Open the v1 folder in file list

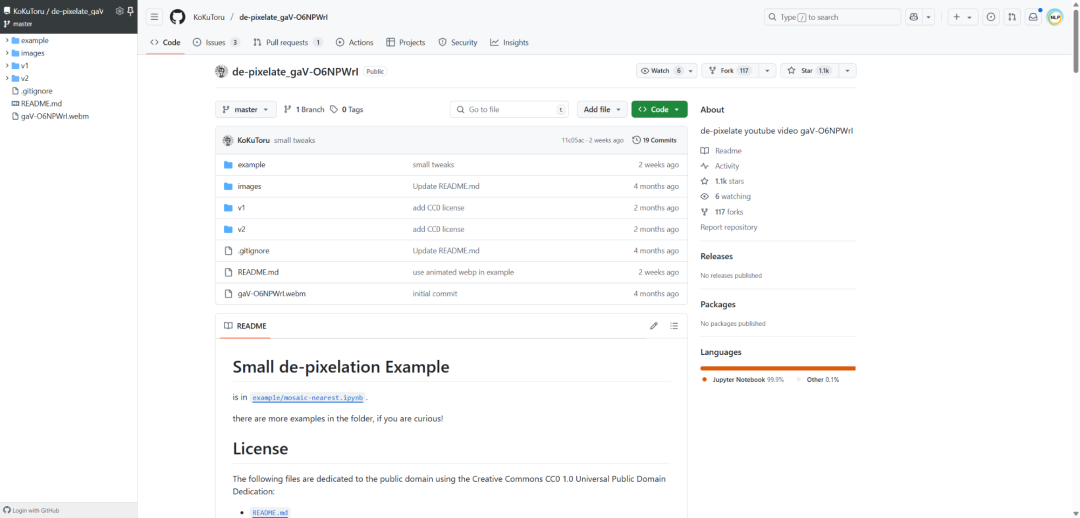242,207
